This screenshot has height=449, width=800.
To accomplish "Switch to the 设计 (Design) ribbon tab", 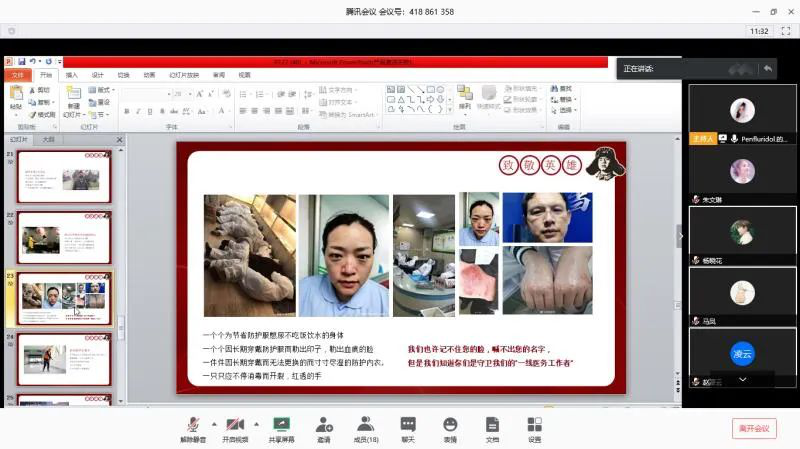I will tap(97, 75).
